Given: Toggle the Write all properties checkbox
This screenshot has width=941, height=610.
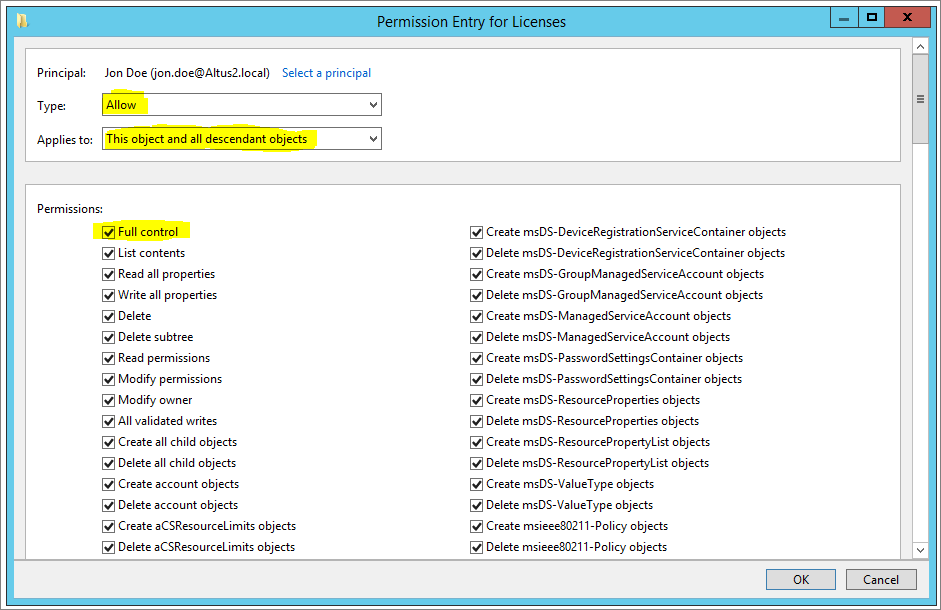Looking at the screenshot, I should click(109, 295).
